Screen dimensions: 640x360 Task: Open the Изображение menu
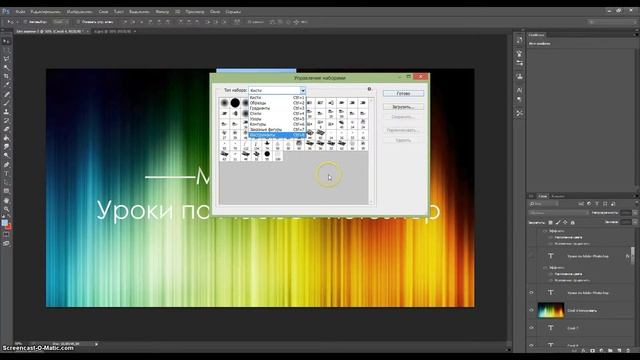(x=79, y=11)
